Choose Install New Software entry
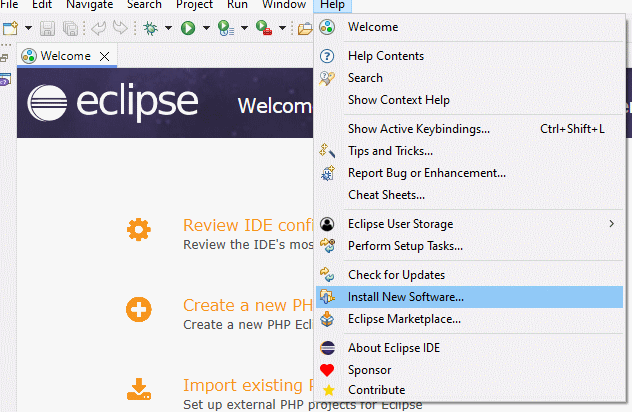This screenshot has width=632, height=412. pyautogui.click(x=470, y=297)
